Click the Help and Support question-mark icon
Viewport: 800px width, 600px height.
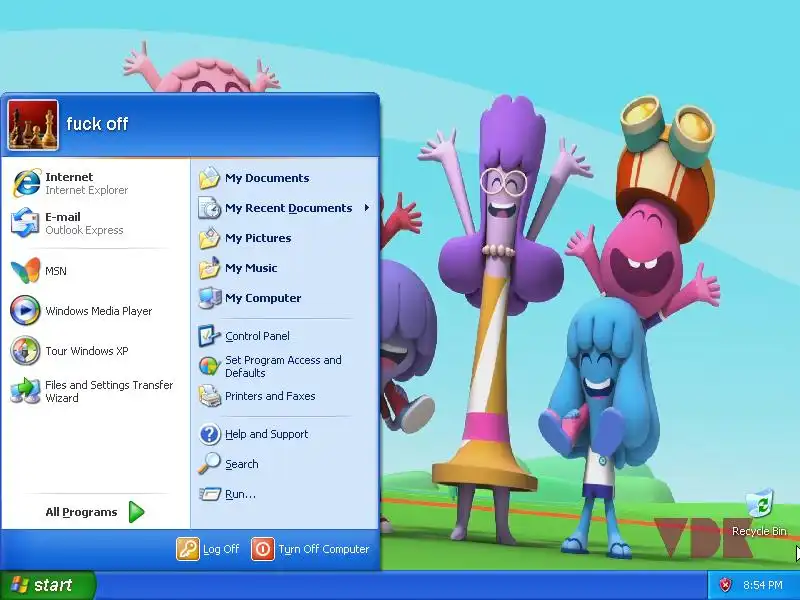(x=209, y=434)
